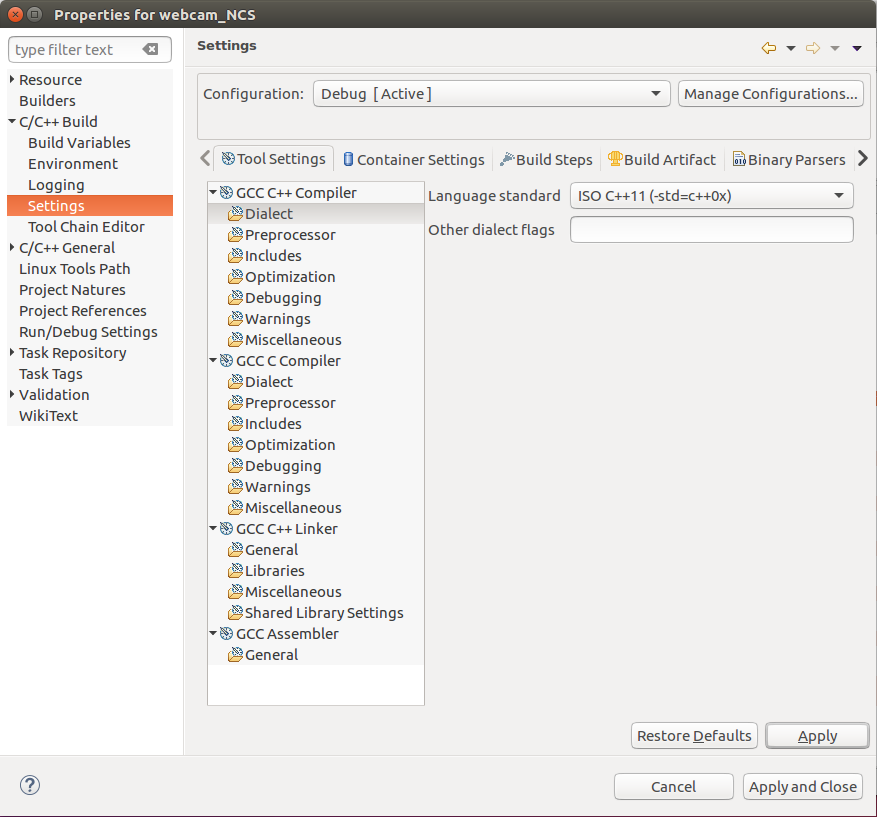This screenshot has width=877, height=817.
Task: Switch to Container Settings tab
Action: tap(414, 160)
